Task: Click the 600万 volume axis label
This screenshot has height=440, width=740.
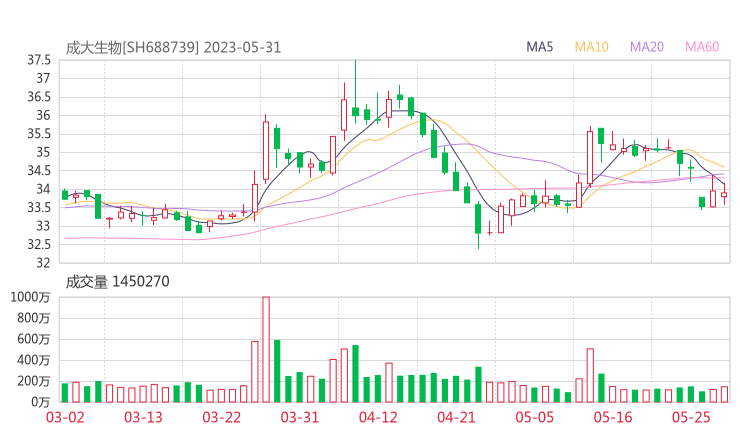Action: click(x=34, y=339)
